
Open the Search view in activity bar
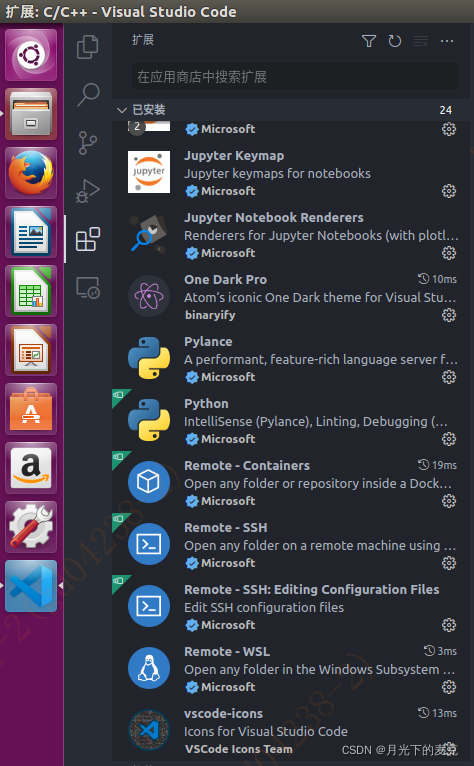point(88,95)
